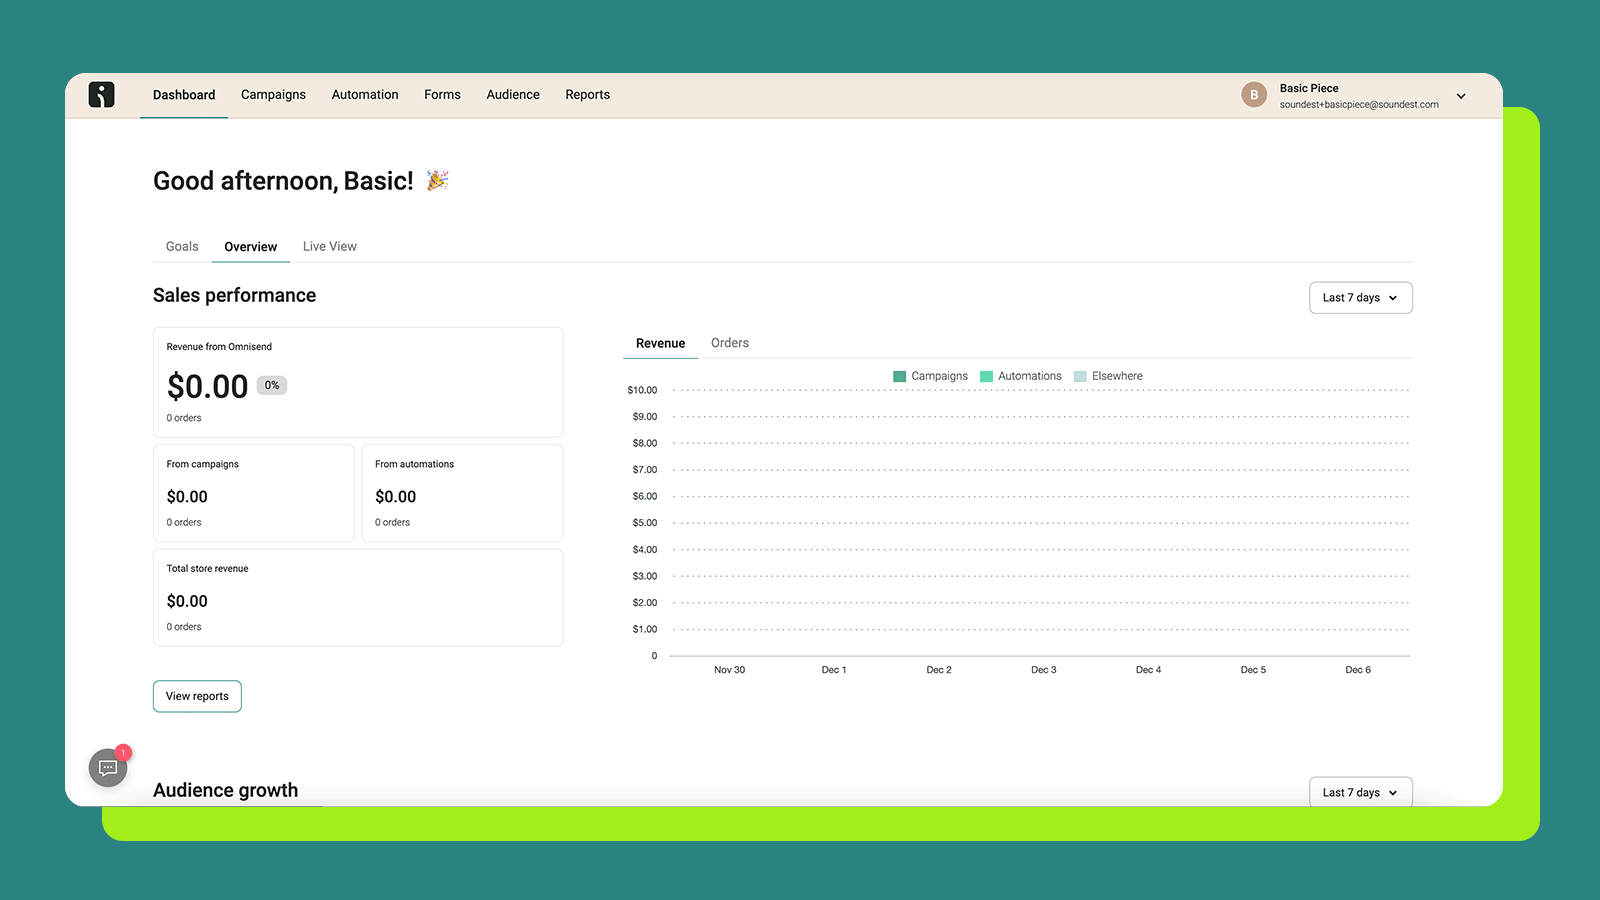Switch to the Goals tab
1600x900 pixels.
point(182,246)
